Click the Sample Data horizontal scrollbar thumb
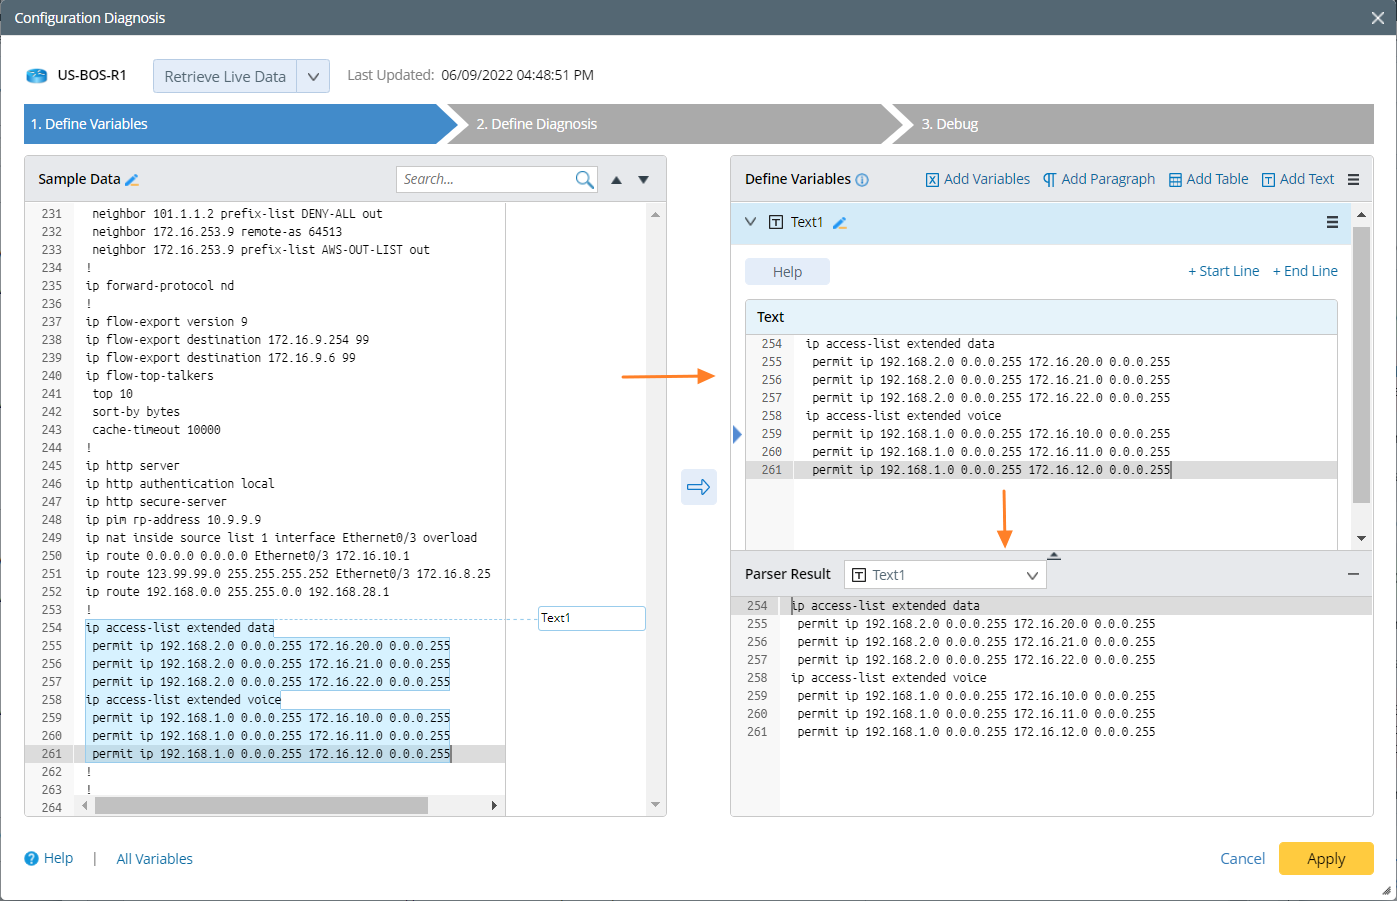 pyautogui.click(x=261, y=806)
